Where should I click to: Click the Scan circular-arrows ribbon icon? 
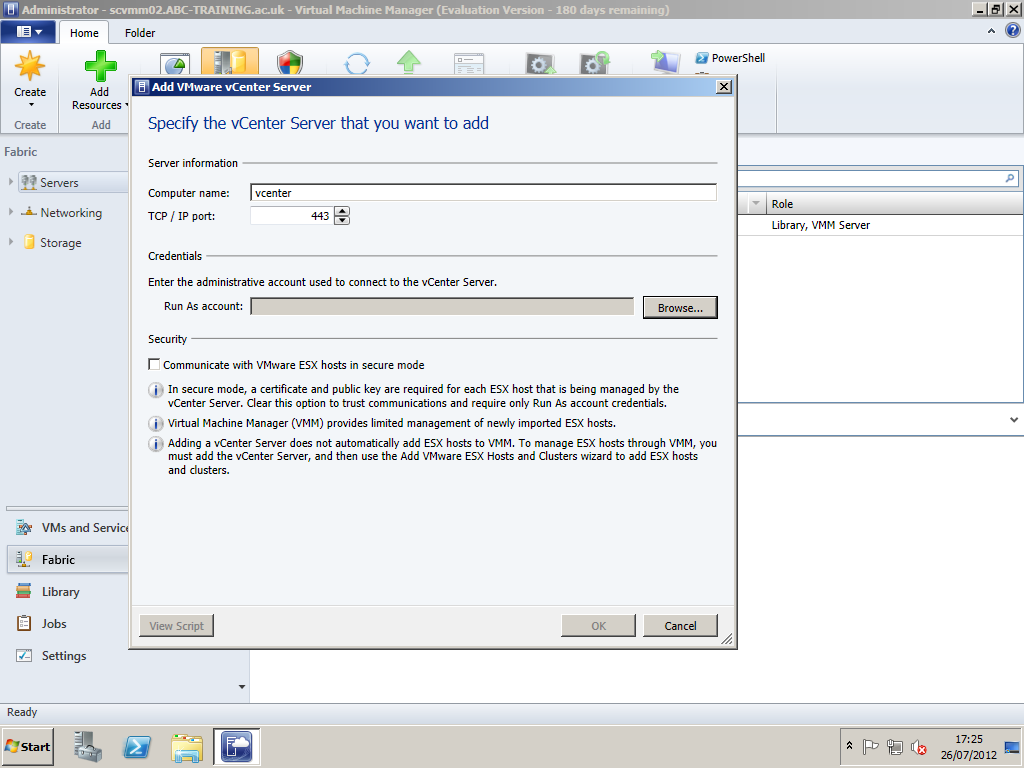(357, 63)
